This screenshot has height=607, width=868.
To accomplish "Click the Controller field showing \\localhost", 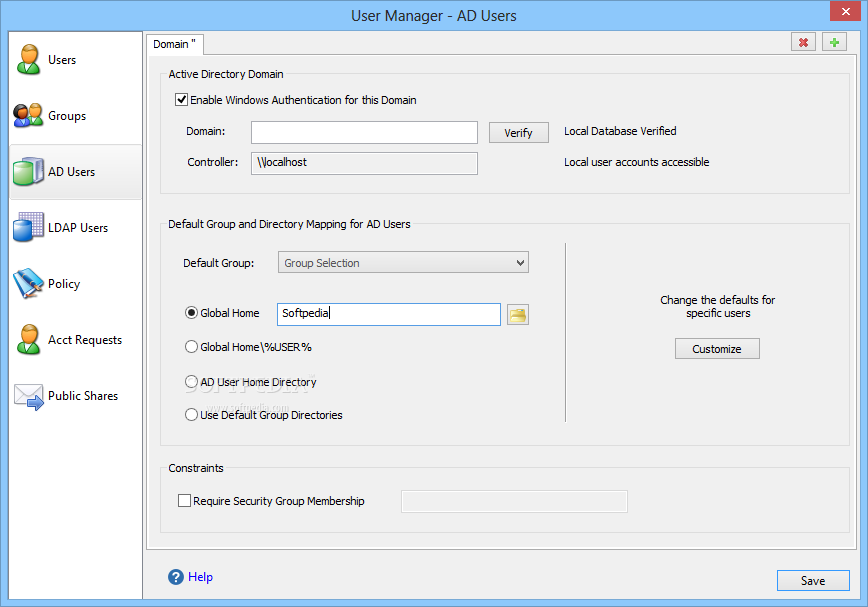I will pos(364,163).
